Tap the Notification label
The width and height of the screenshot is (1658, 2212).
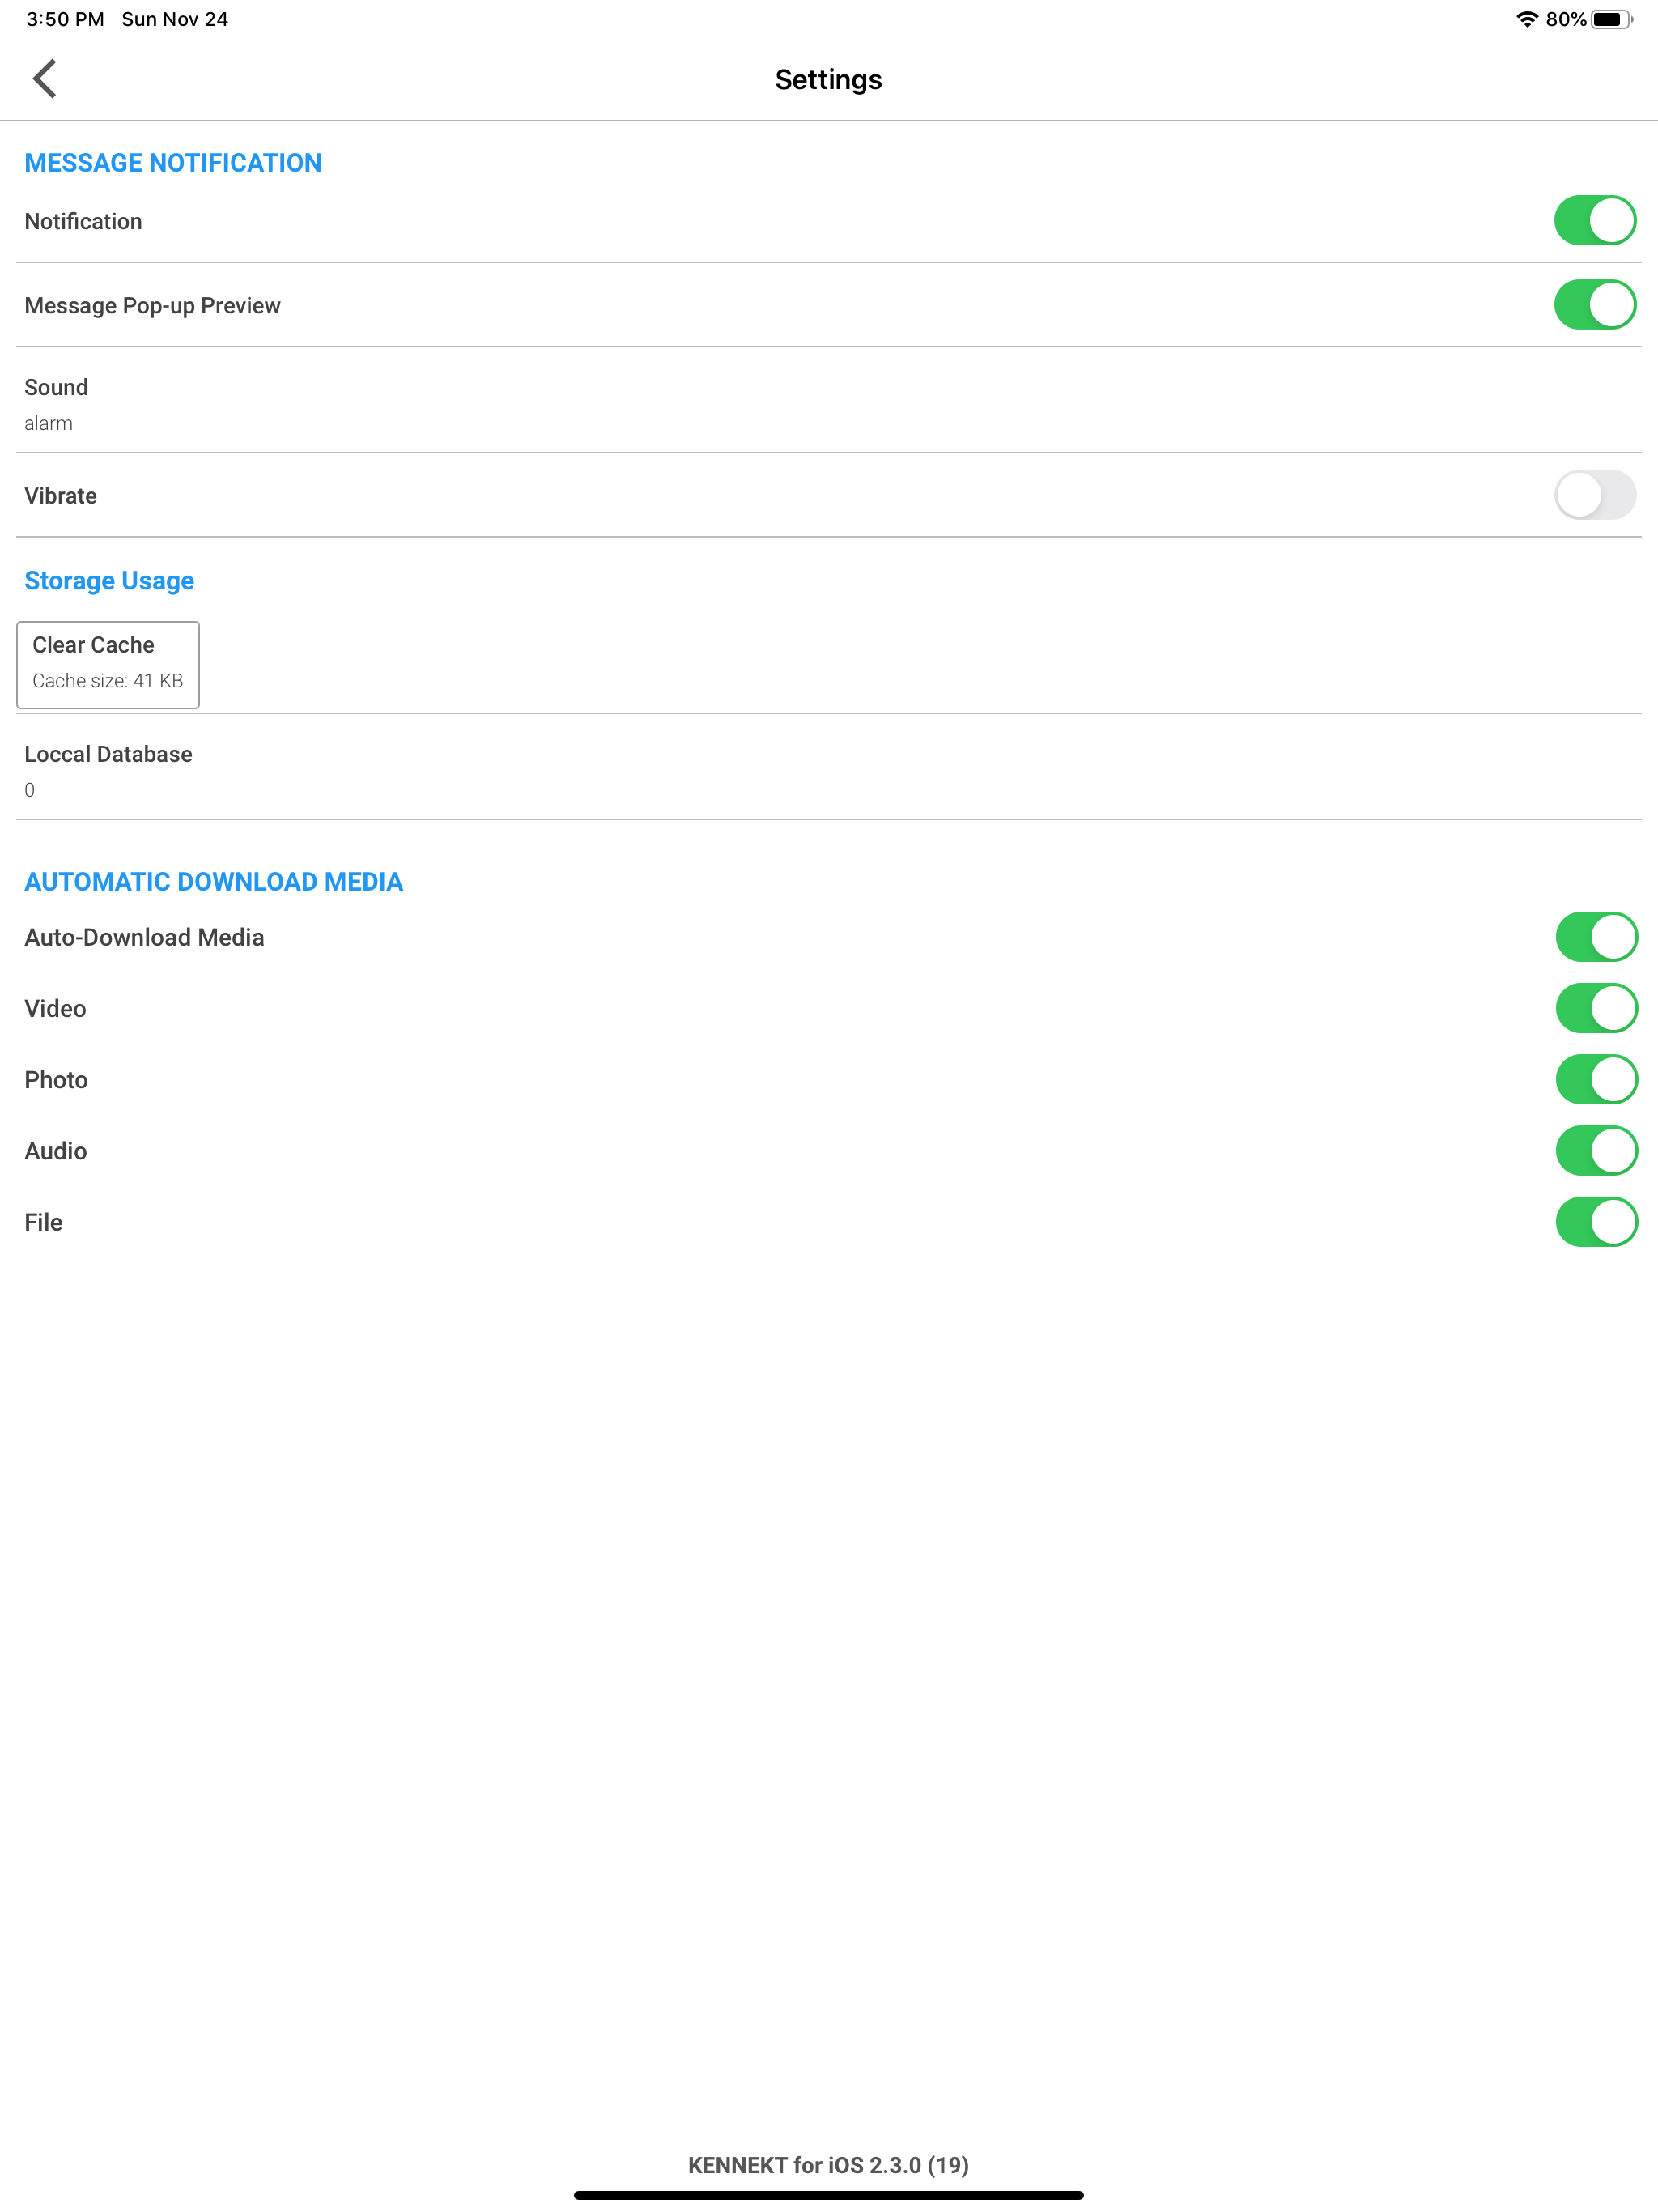(83, 222)
